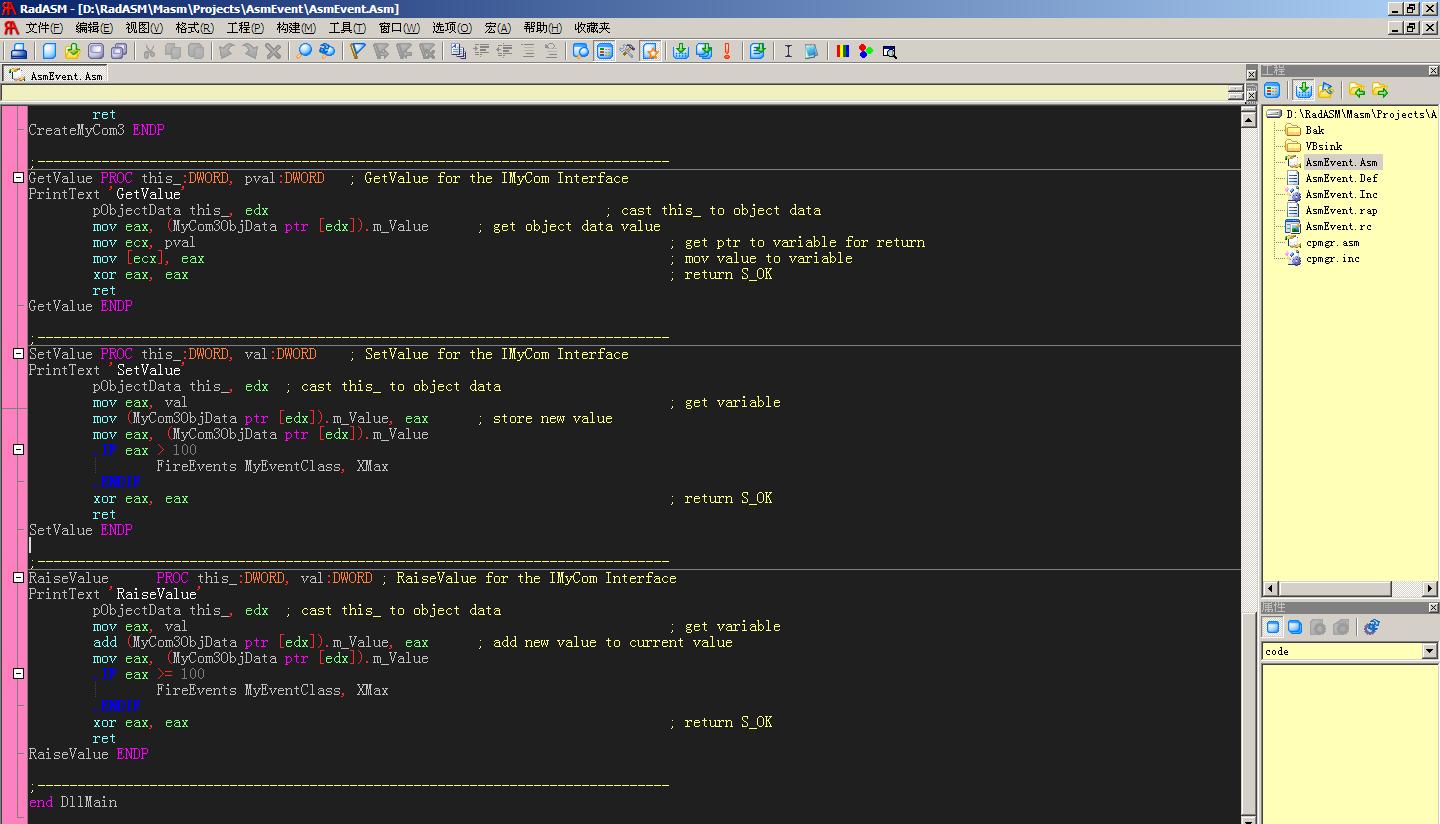
Task: Click the first blue properties panel button
Action: (x=1273, y=627)
